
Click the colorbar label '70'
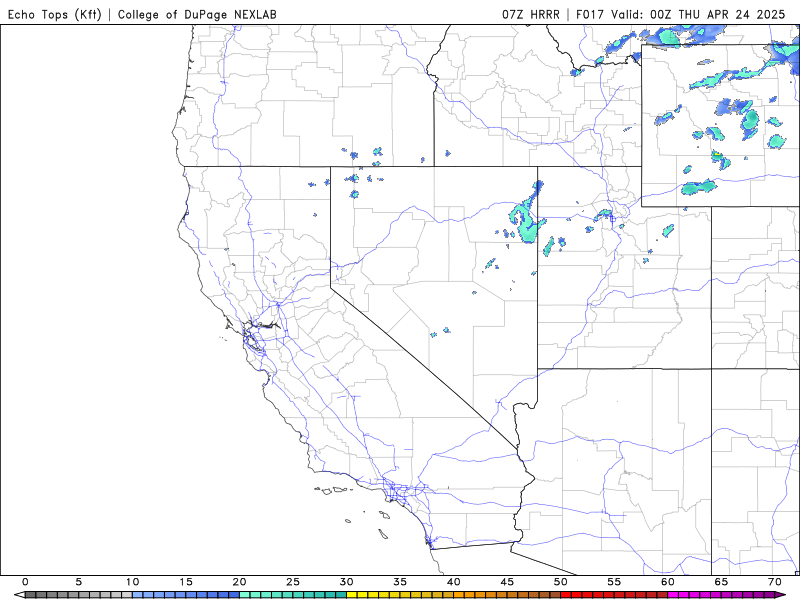coord(775,582)
